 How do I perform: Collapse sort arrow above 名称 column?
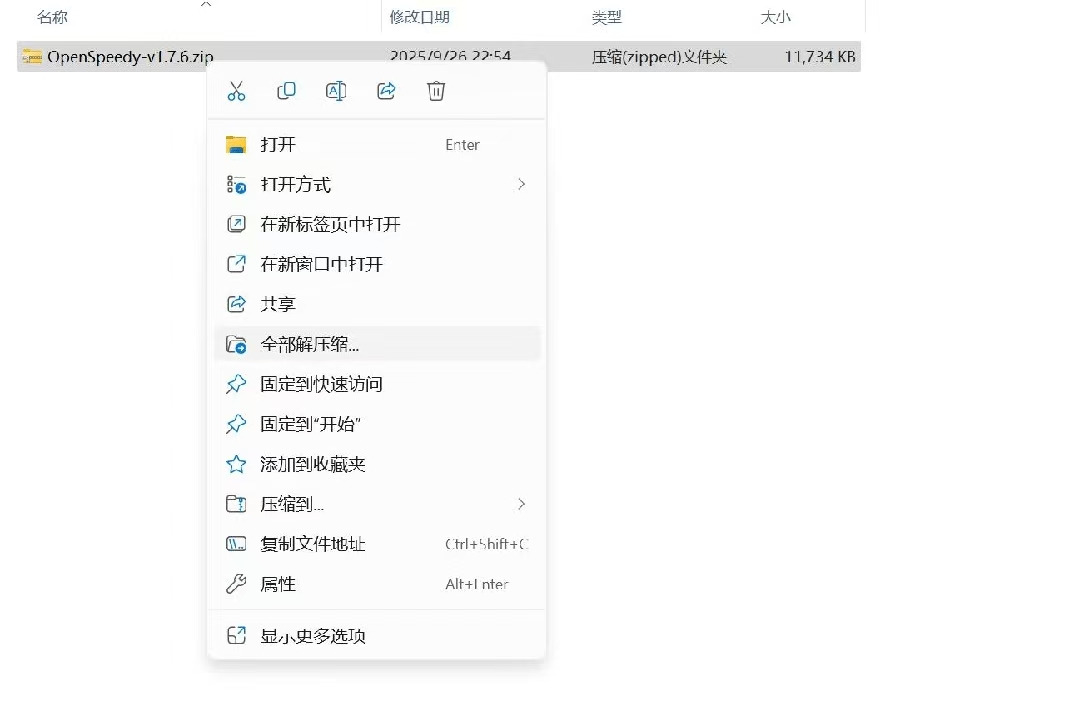point(206,5)
